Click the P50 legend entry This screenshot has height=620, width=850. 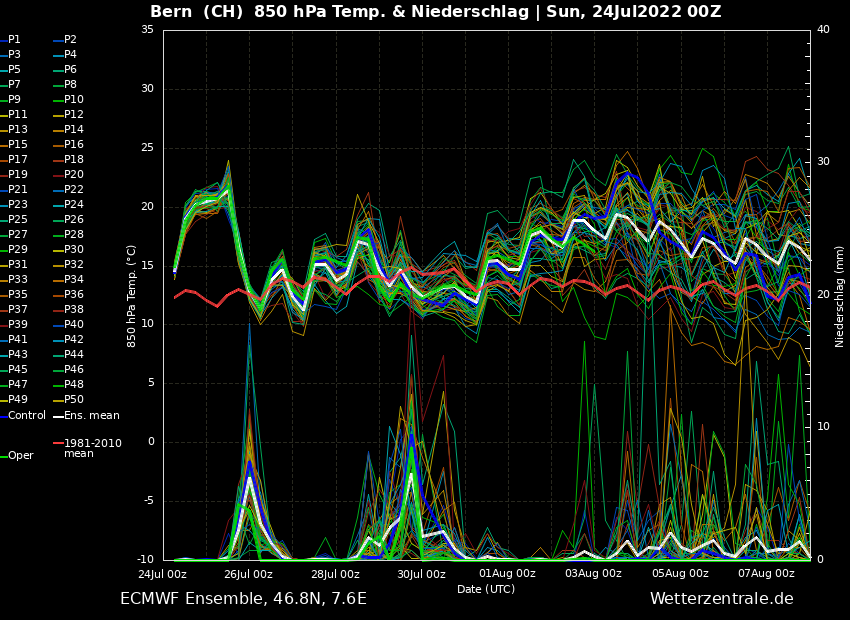(74, 399)
